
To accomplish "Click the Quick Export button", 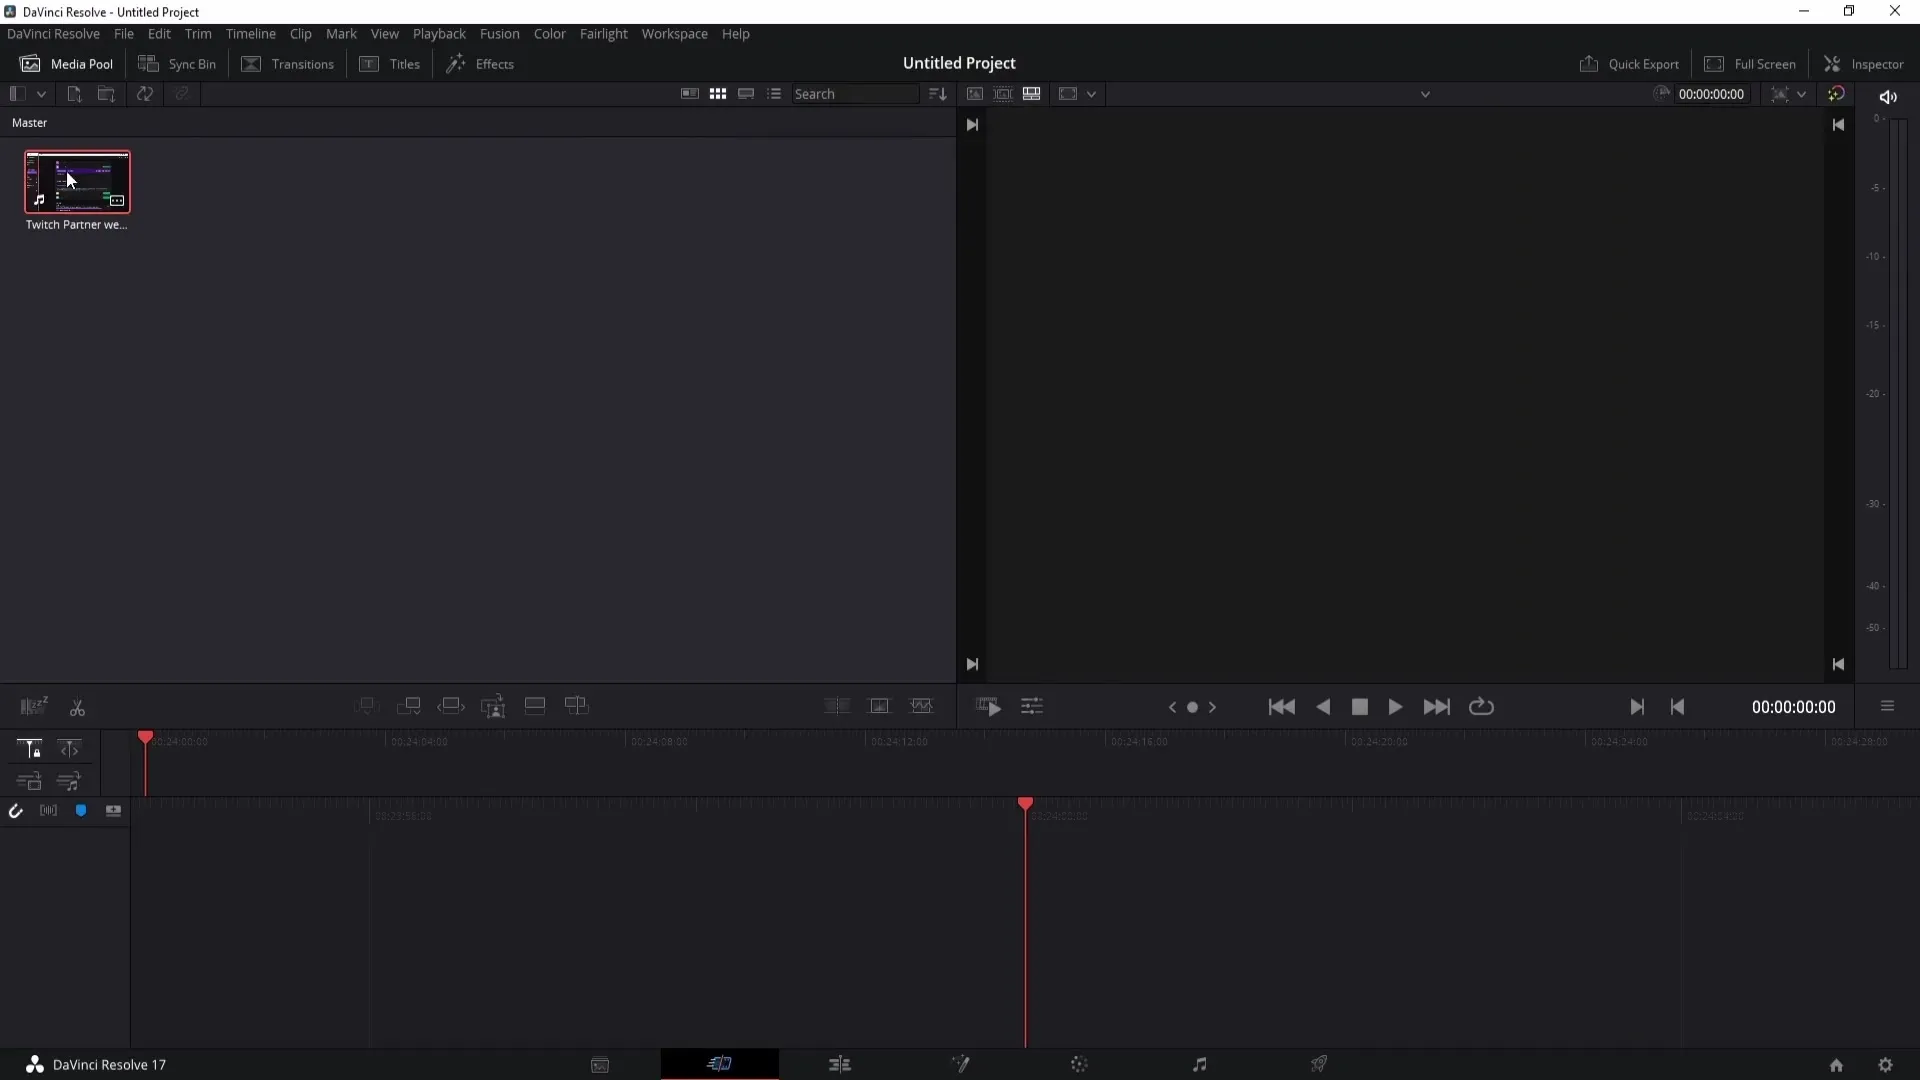I will click(x=1629, y=64).
